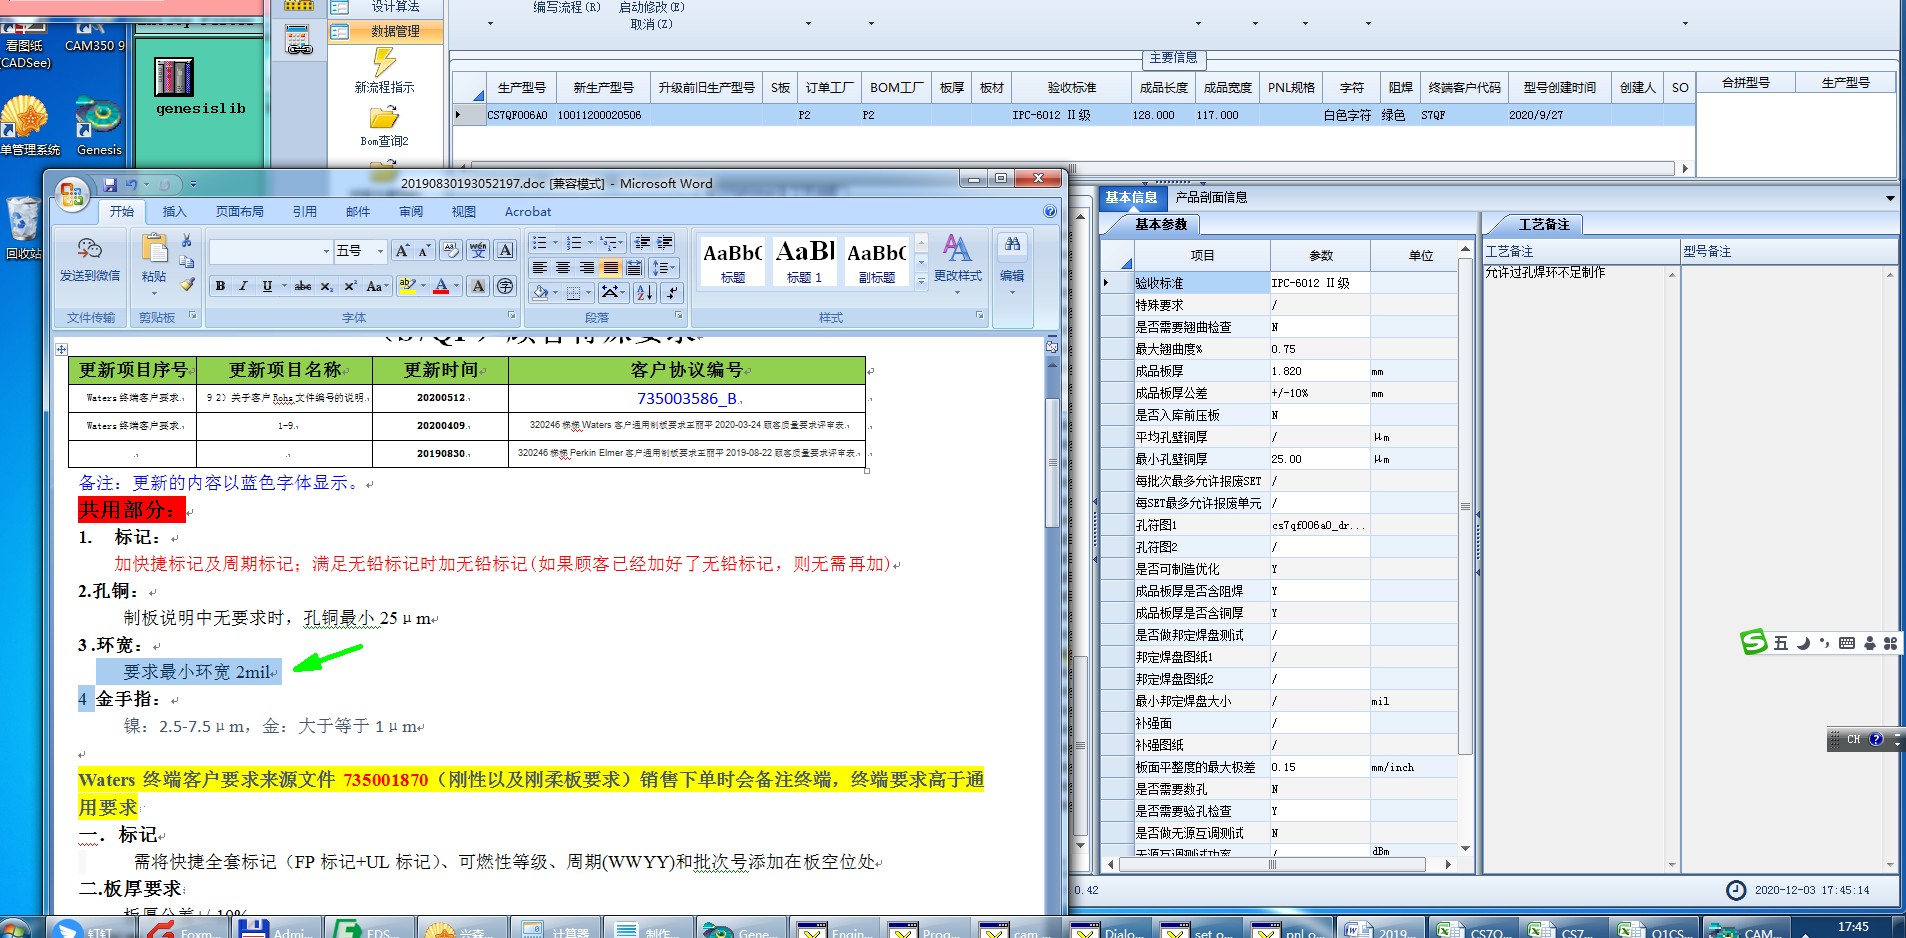Shrink font size with the smaller A icon
This screenshot has height=938, width=1906.
pos(424,250)
